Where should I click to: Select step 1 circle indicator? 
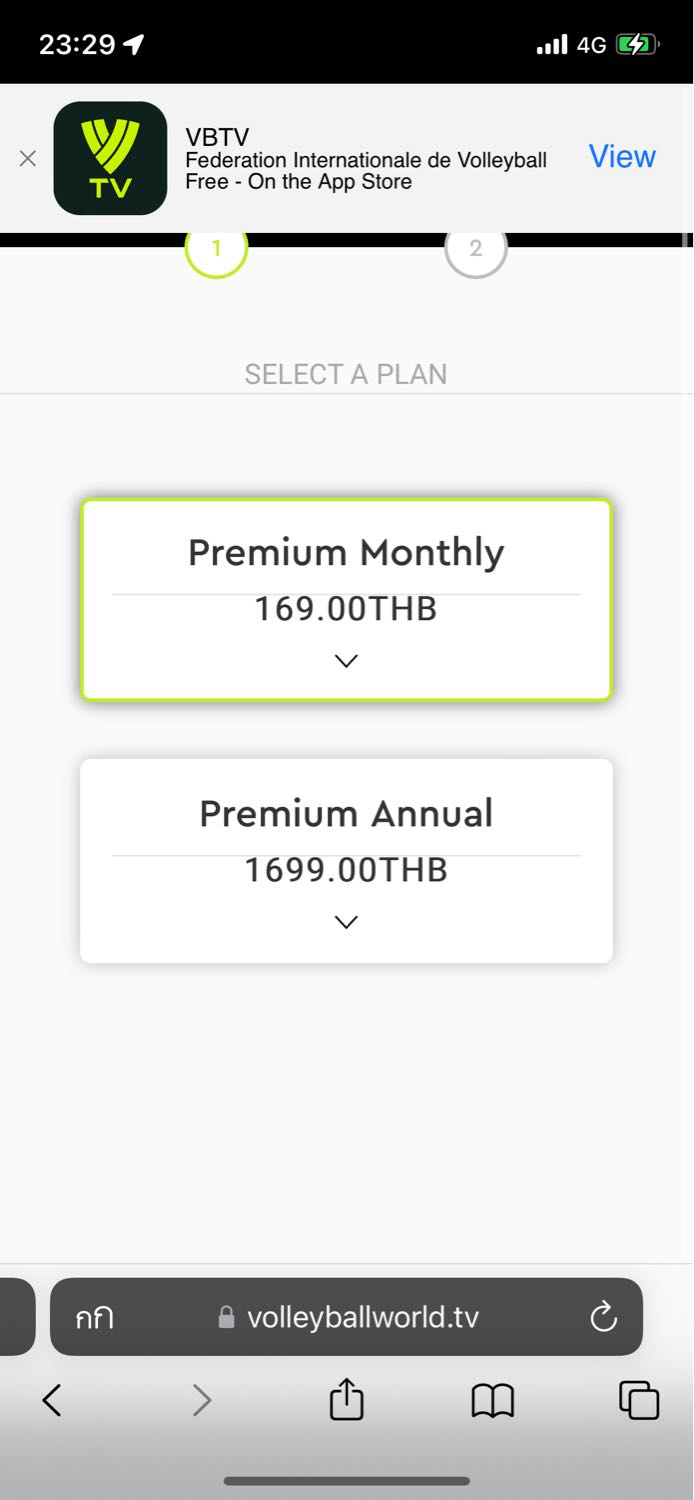(x=216, y=248)
